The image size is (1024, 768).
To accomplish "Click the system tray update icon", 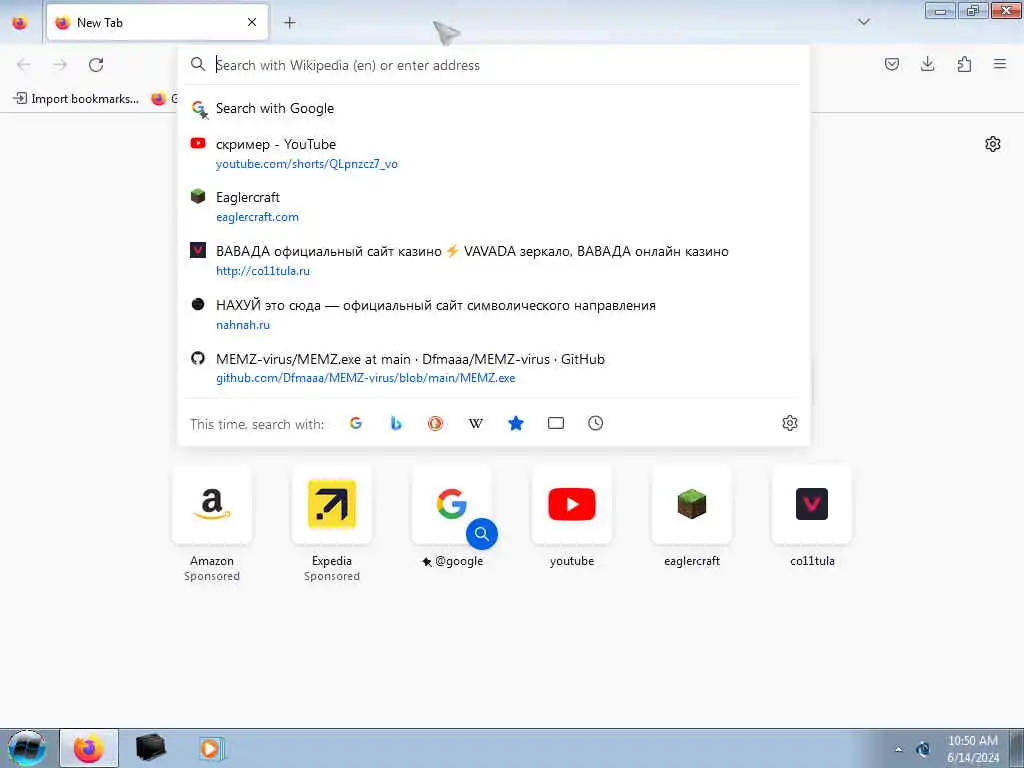I will click(x=923, y=749).
